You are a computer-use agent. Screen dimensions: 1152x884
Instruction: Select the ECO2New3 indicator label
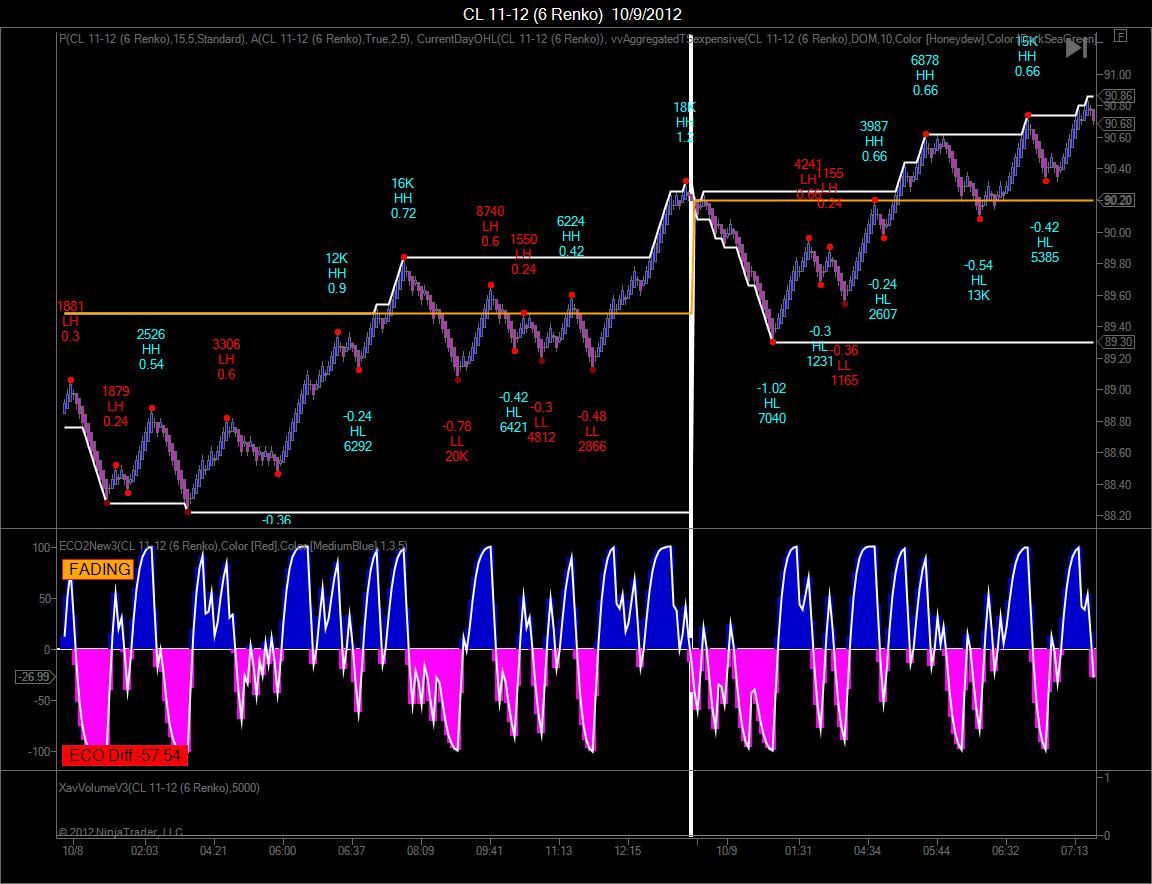click(233, 546)
